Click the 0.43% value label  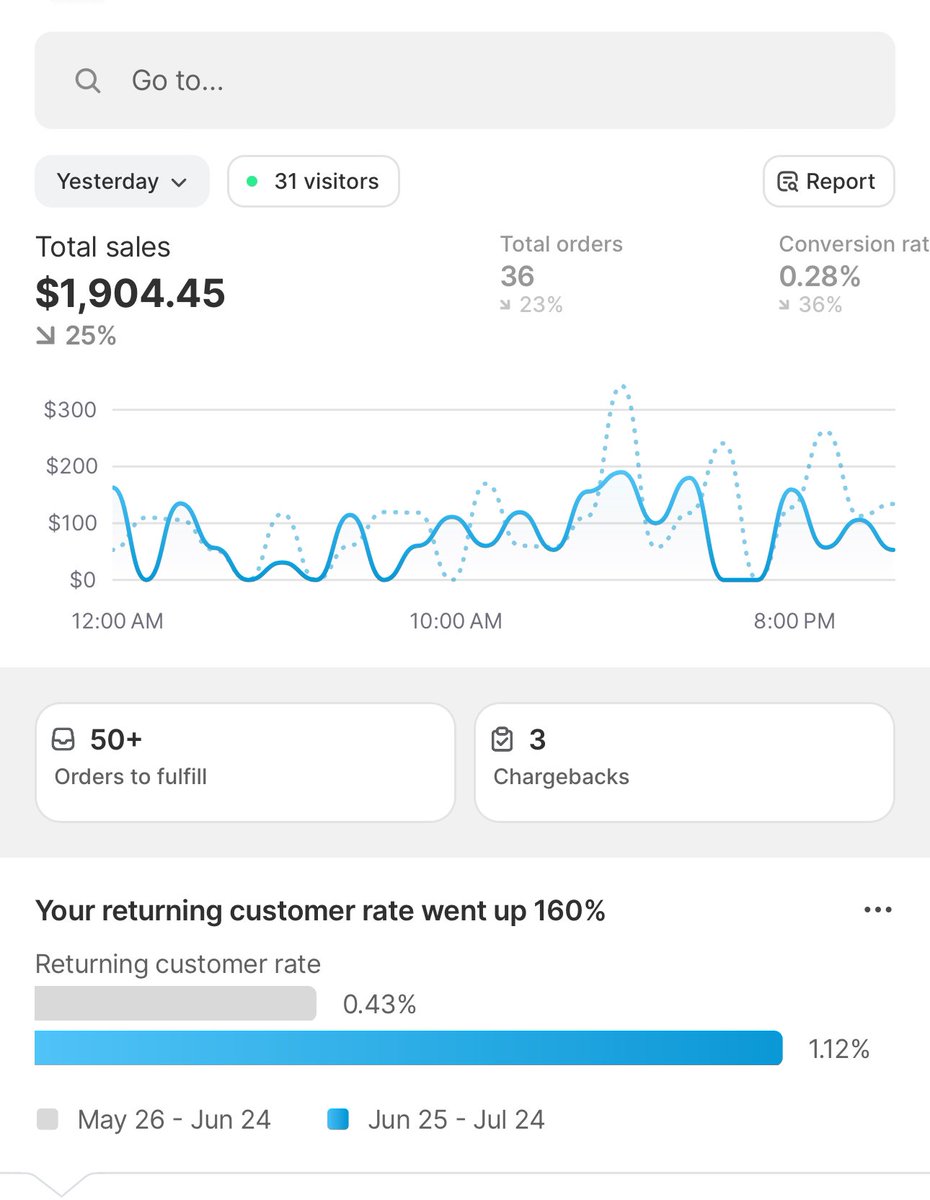point(380,1004)
